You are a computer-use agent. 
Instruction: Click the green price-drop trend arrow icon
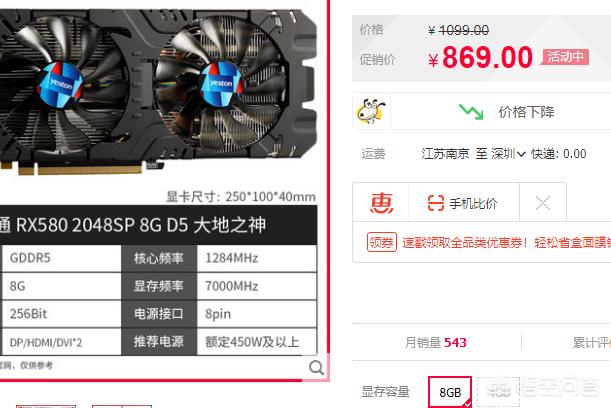[x=471, y=112]
